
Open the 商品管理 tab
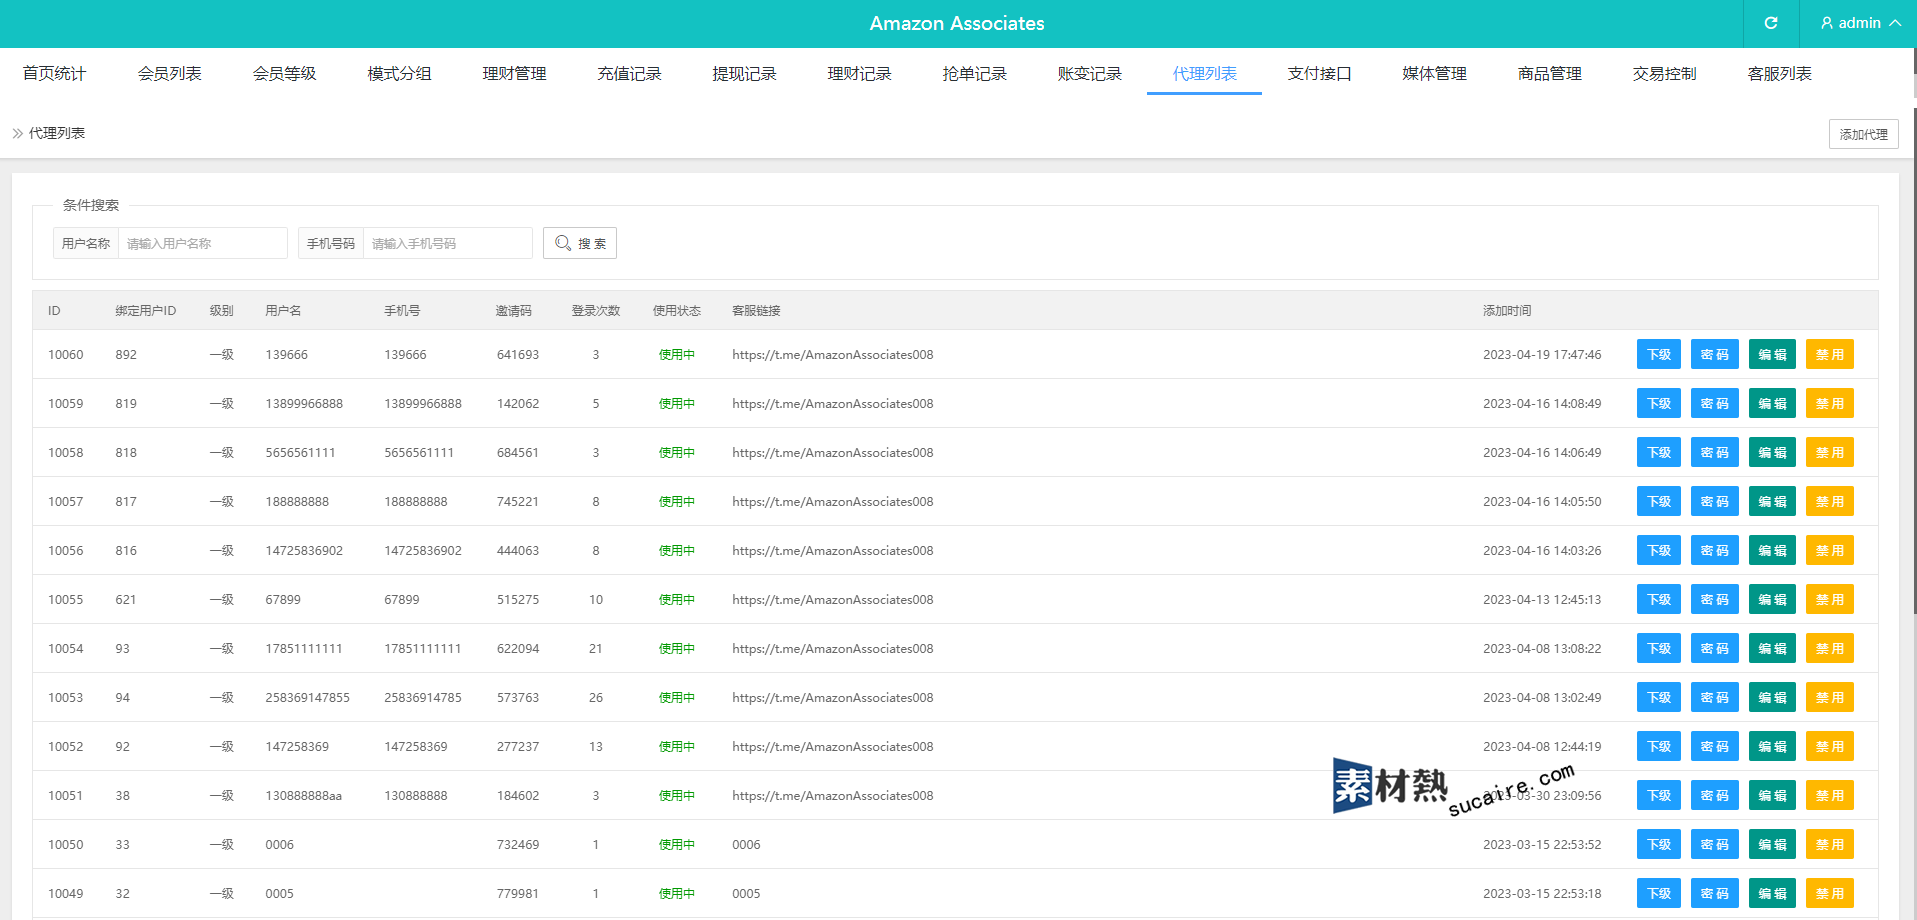pyautogui.click(x=1550, y=73)
